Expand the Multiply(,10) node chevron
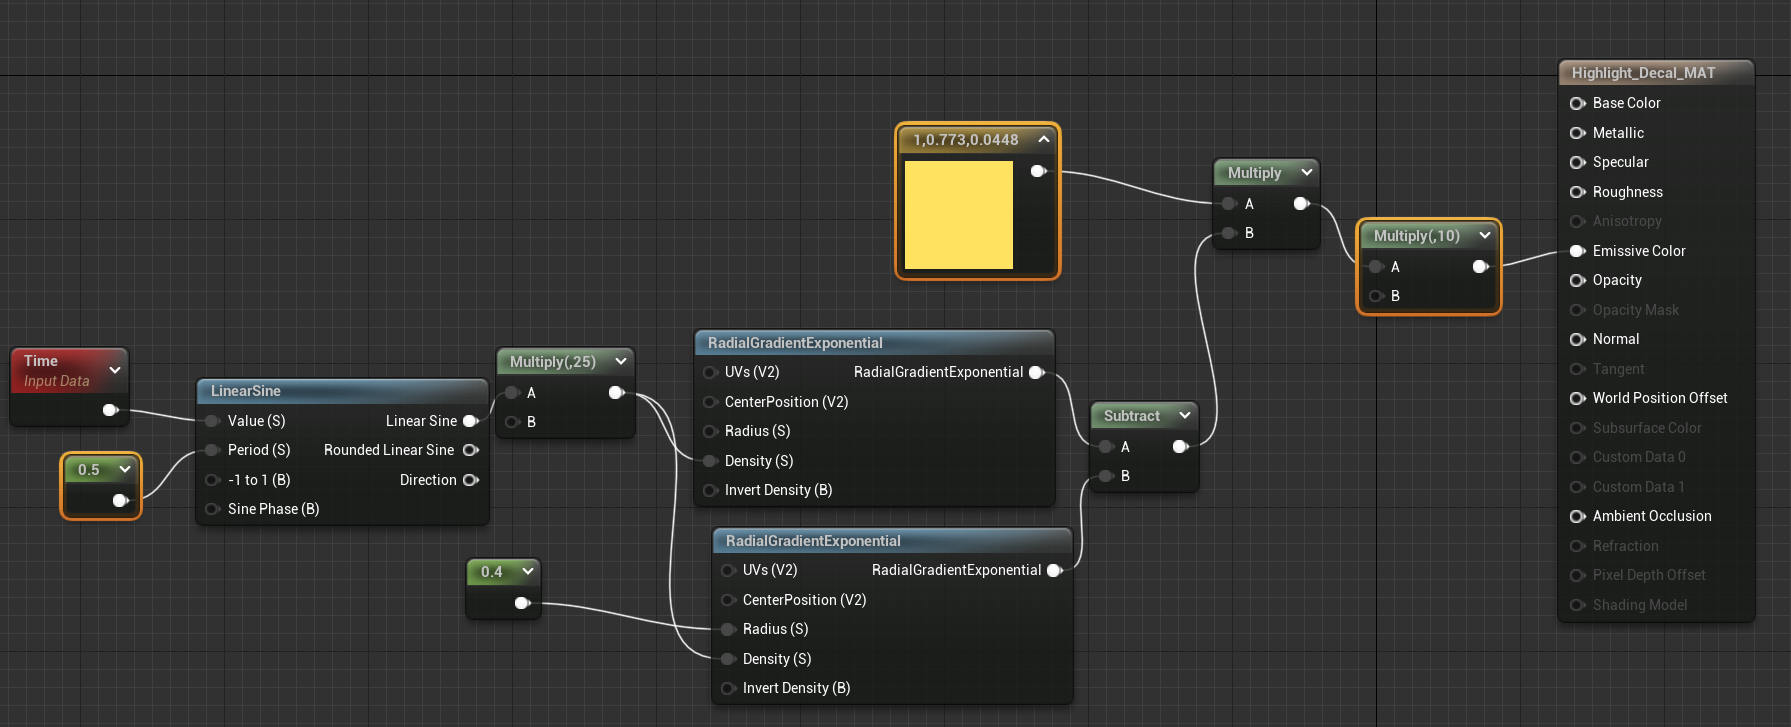 1485,236
